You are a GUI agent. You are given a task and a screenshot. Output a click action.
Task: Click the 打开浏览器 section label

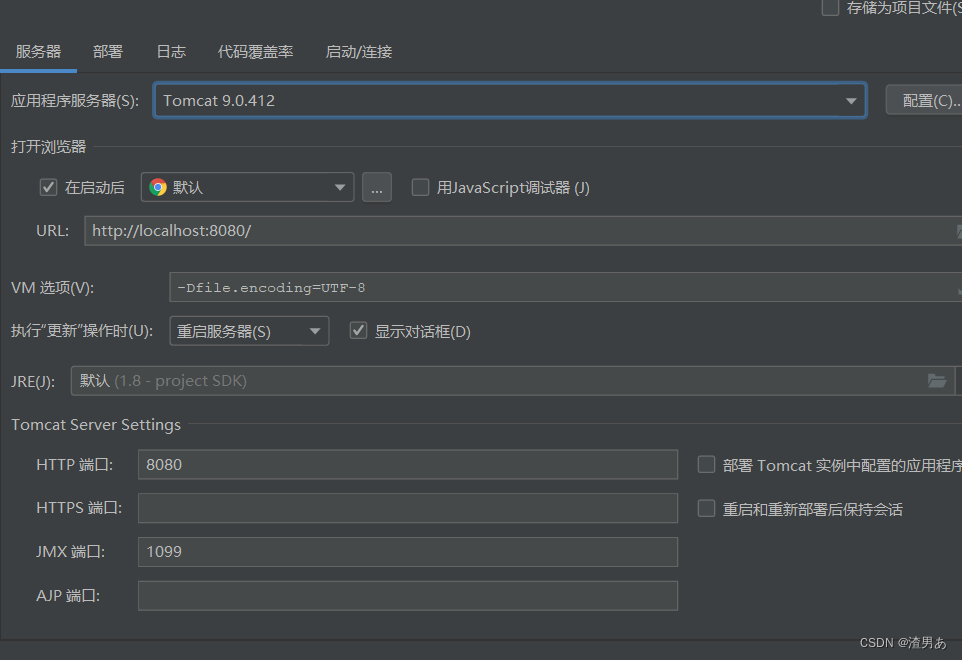48,147
